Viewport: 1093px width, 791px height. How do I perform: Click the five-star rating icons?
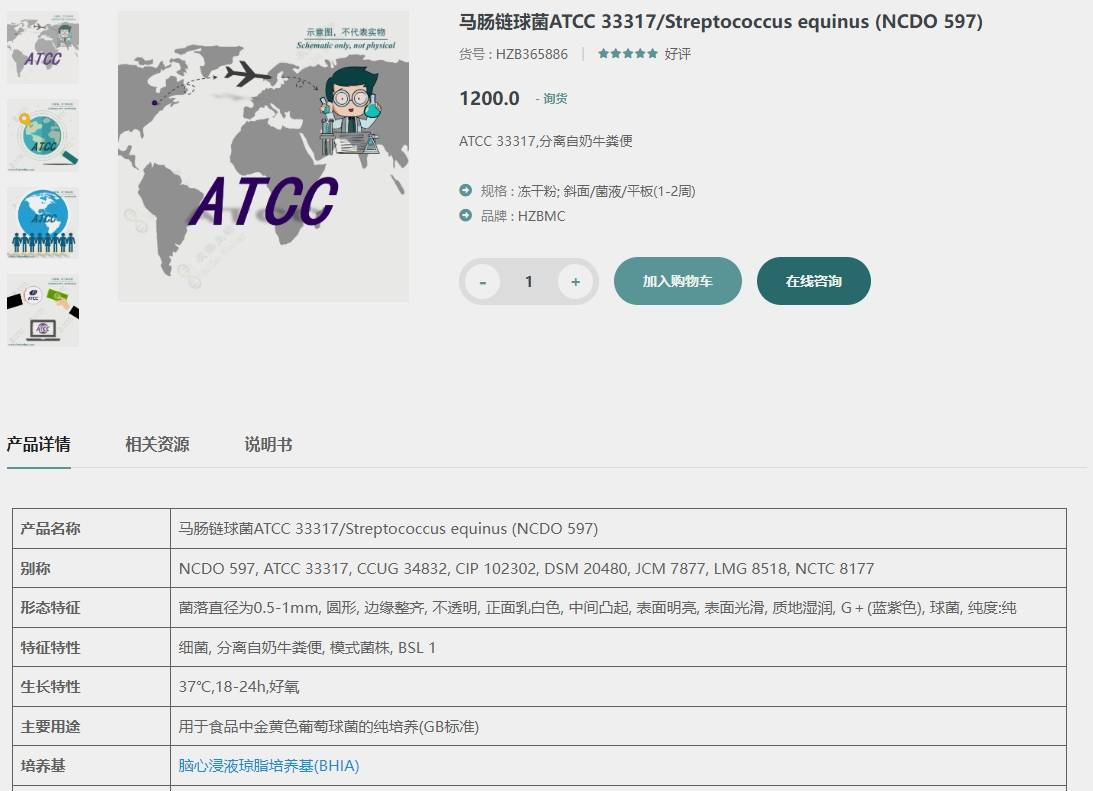(x=627, y=54)
